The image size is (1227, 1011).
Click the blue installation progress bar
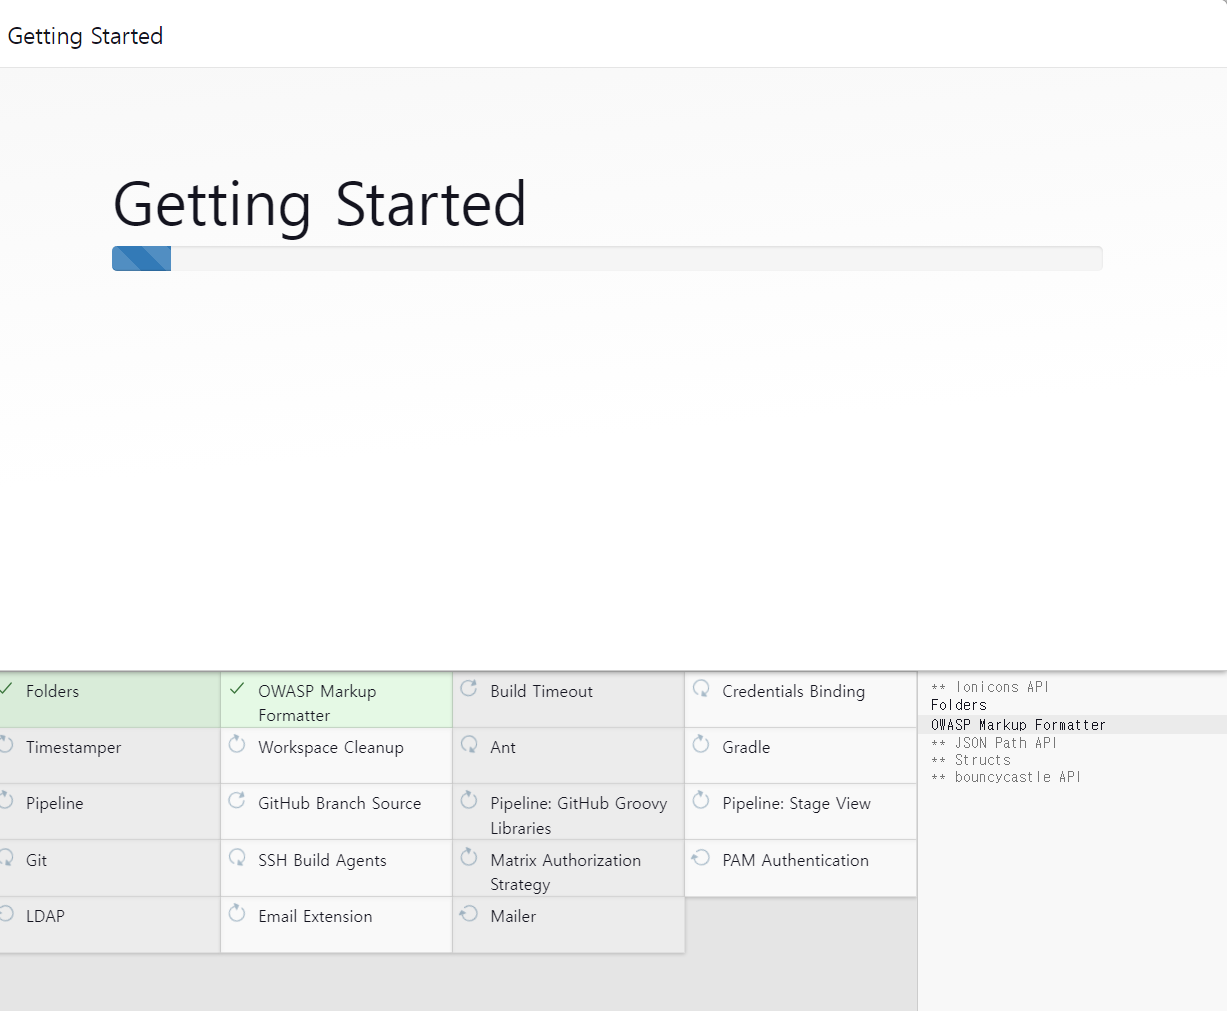point(141,259)
